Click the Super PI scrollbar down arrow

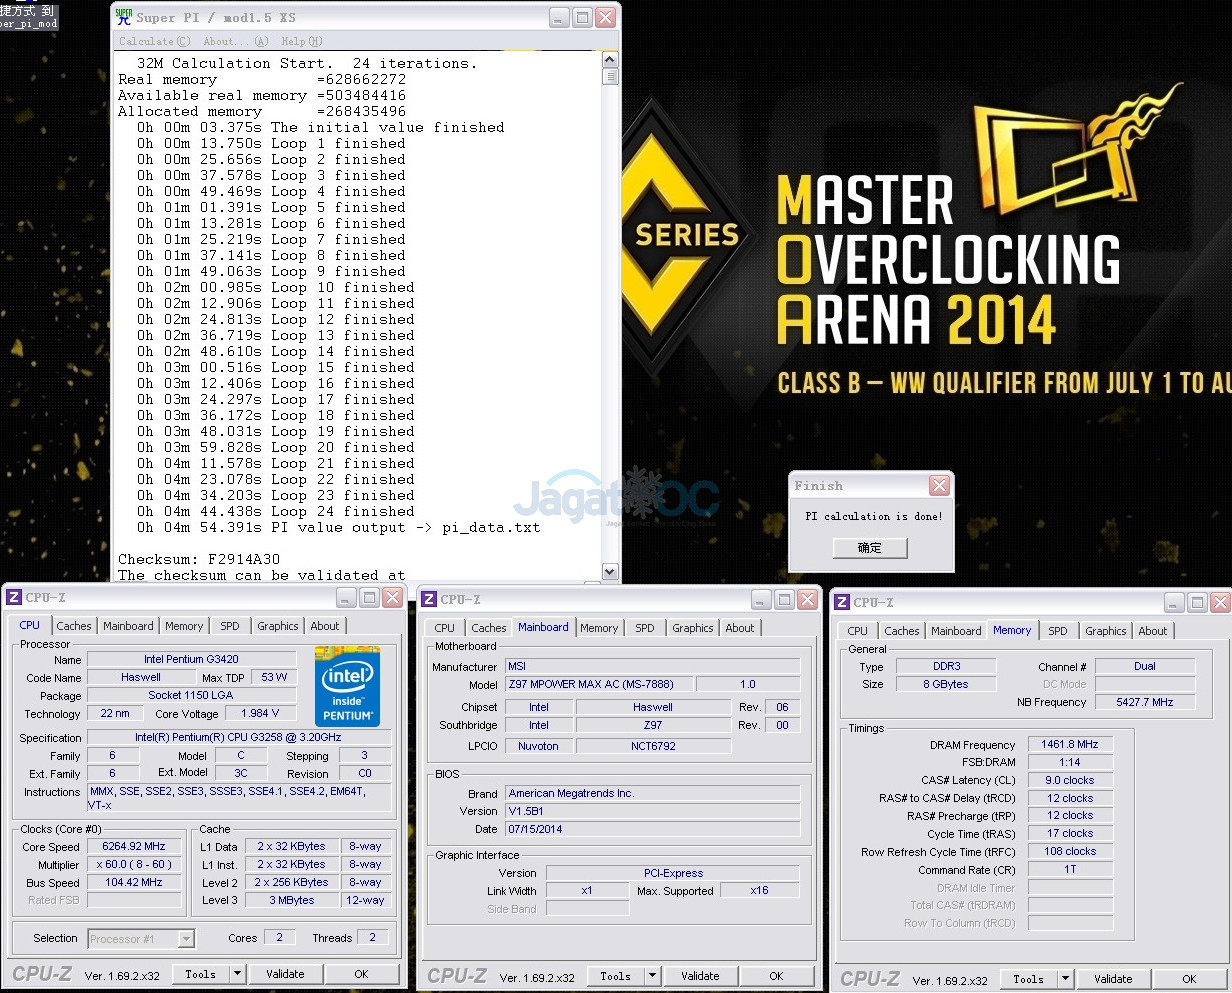tap(610, 571)
